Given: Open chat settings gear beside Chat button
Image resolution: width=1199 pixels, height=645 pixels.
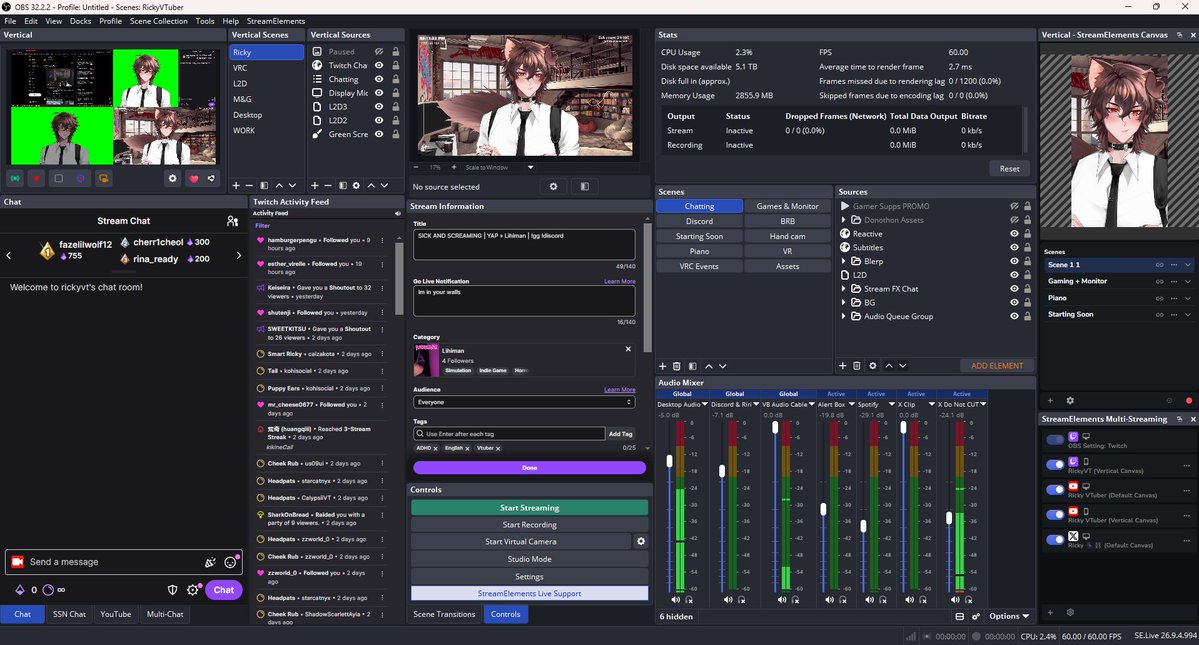Looking at the screenshot, I should tap(193, 590).
